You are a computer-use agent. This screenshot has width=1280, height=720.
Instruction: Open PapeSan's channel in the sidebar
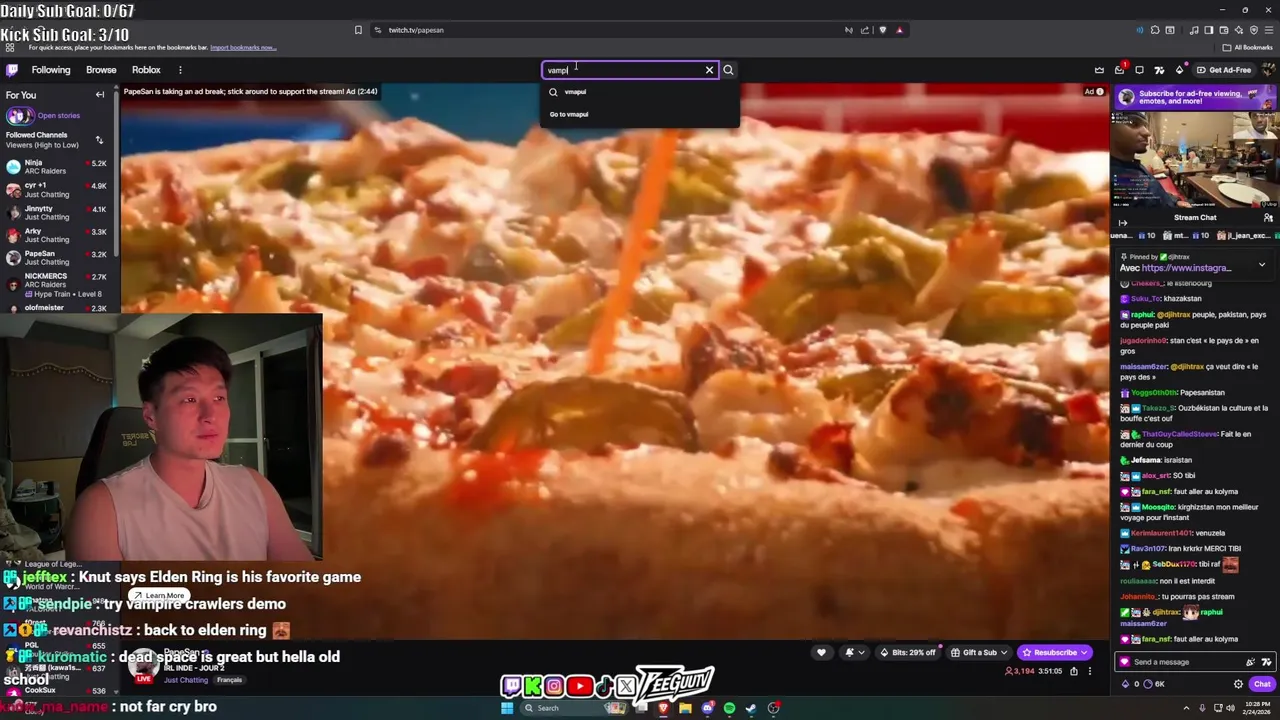point(58,258)
